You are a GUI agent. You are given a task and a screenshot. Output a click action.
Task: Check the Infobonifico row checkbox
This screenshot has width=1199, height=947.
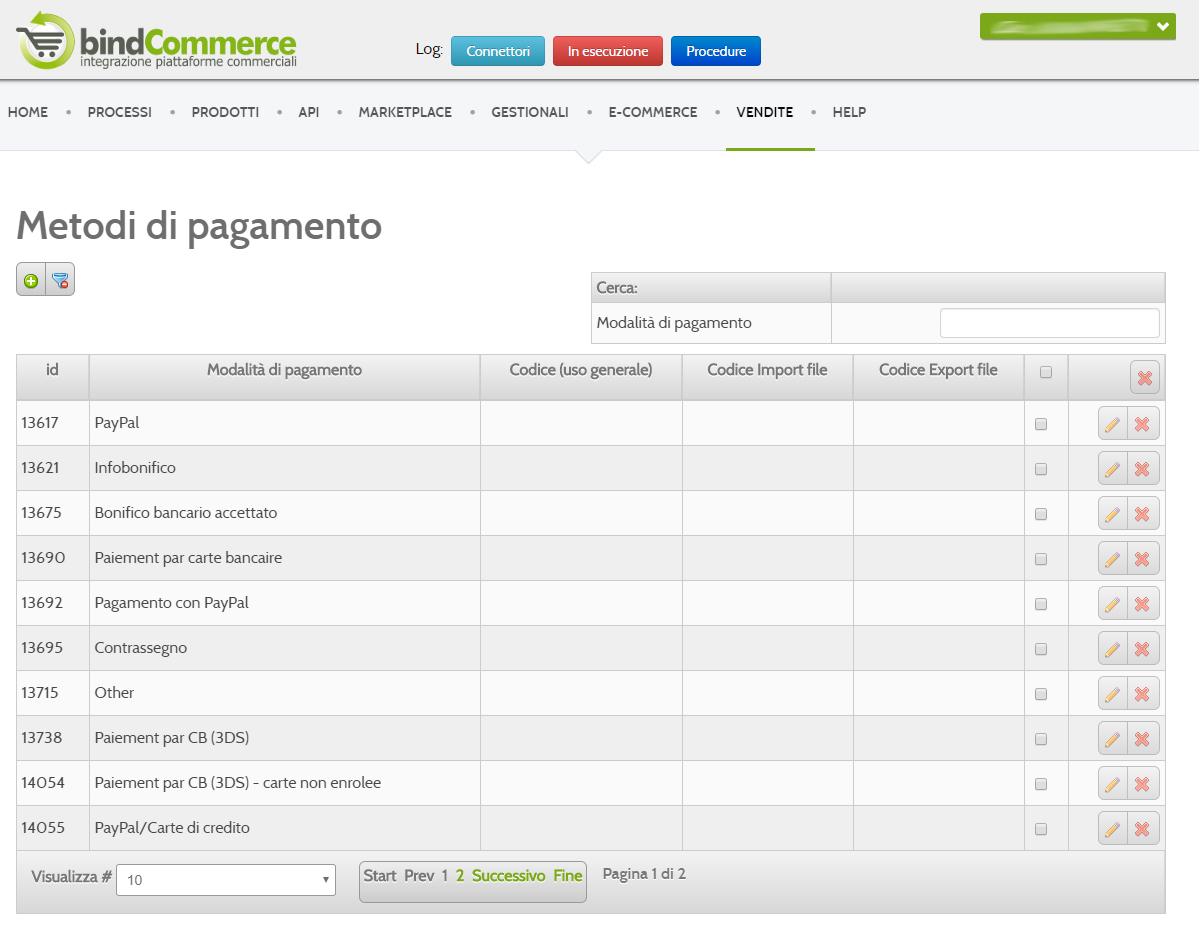point(1041,469)
